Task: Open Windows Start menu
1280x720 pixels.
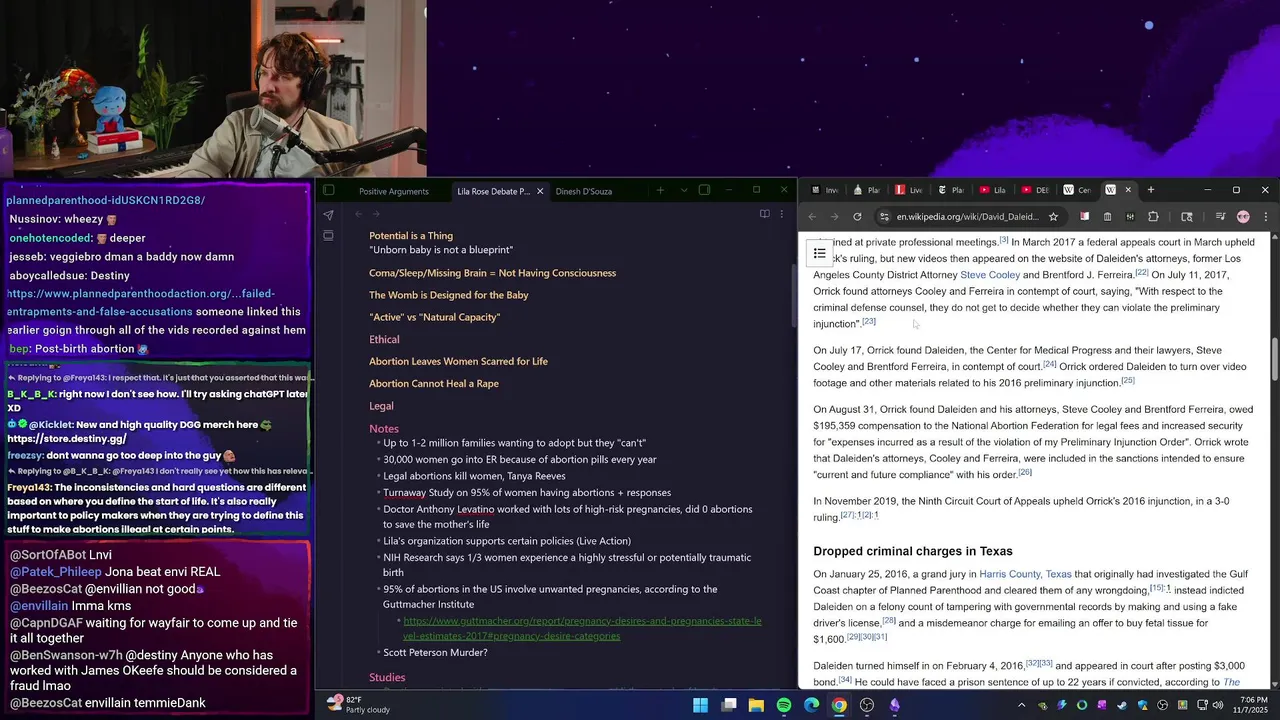Action: click(x=701, y=705)
